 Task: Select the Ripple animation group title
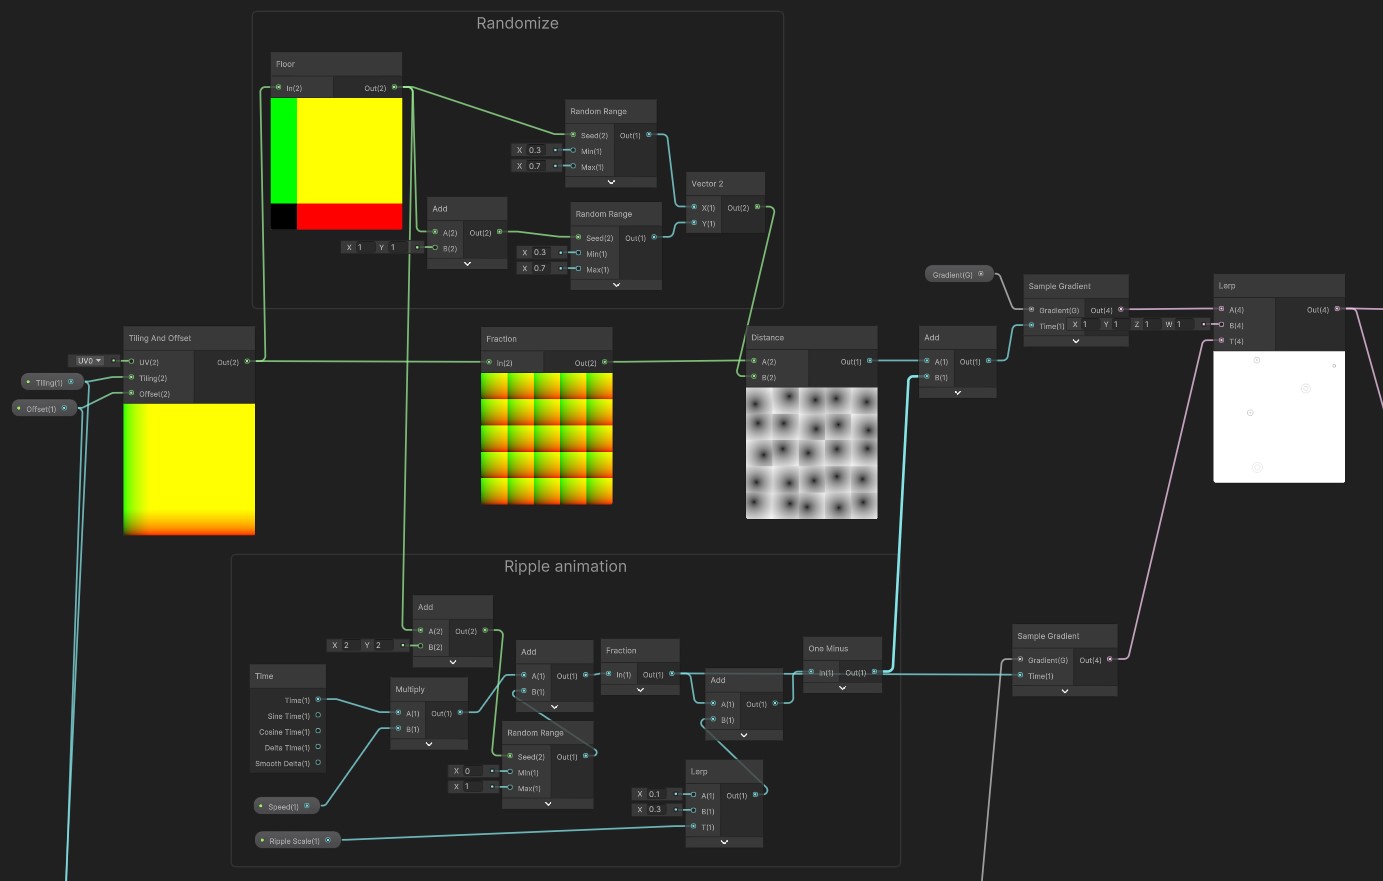566,566
